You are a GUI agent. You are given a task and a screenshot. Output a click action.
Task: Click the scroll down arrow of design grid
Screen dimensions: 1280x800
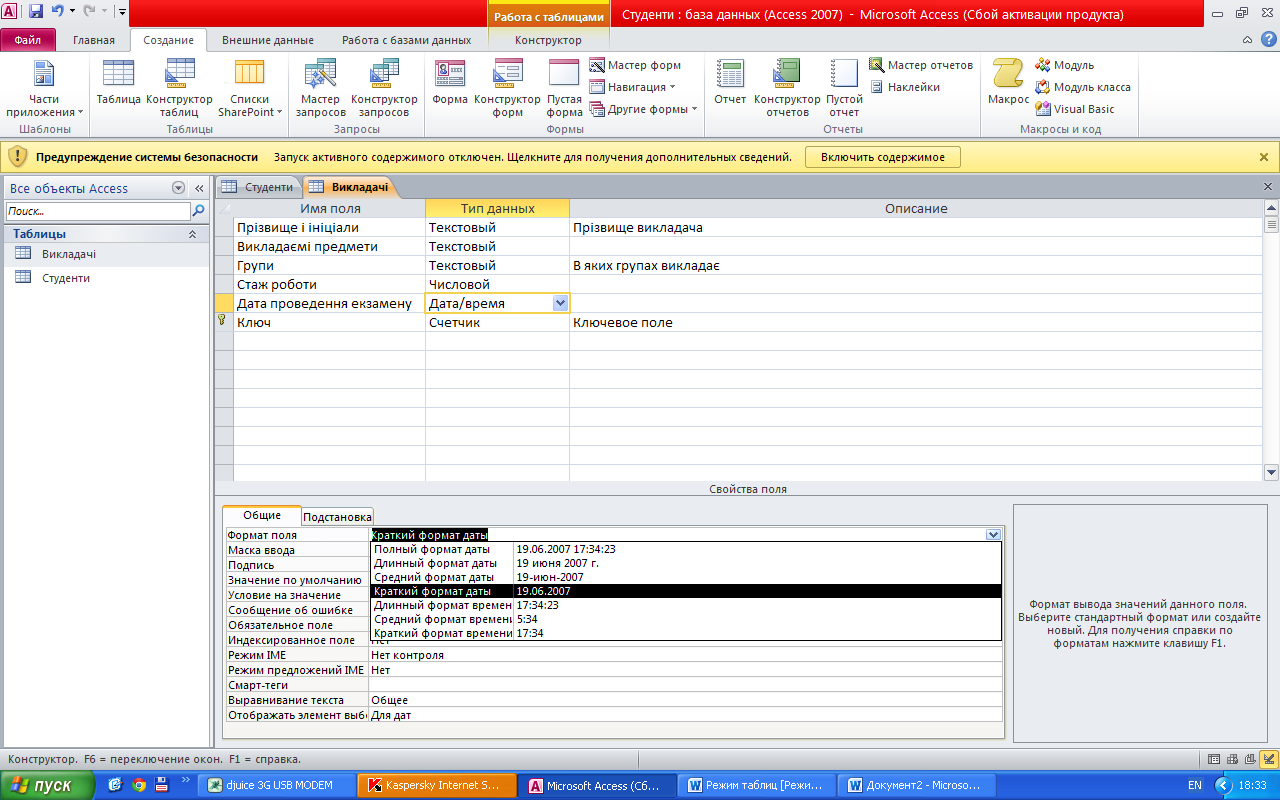click(x=1271, y=472)
